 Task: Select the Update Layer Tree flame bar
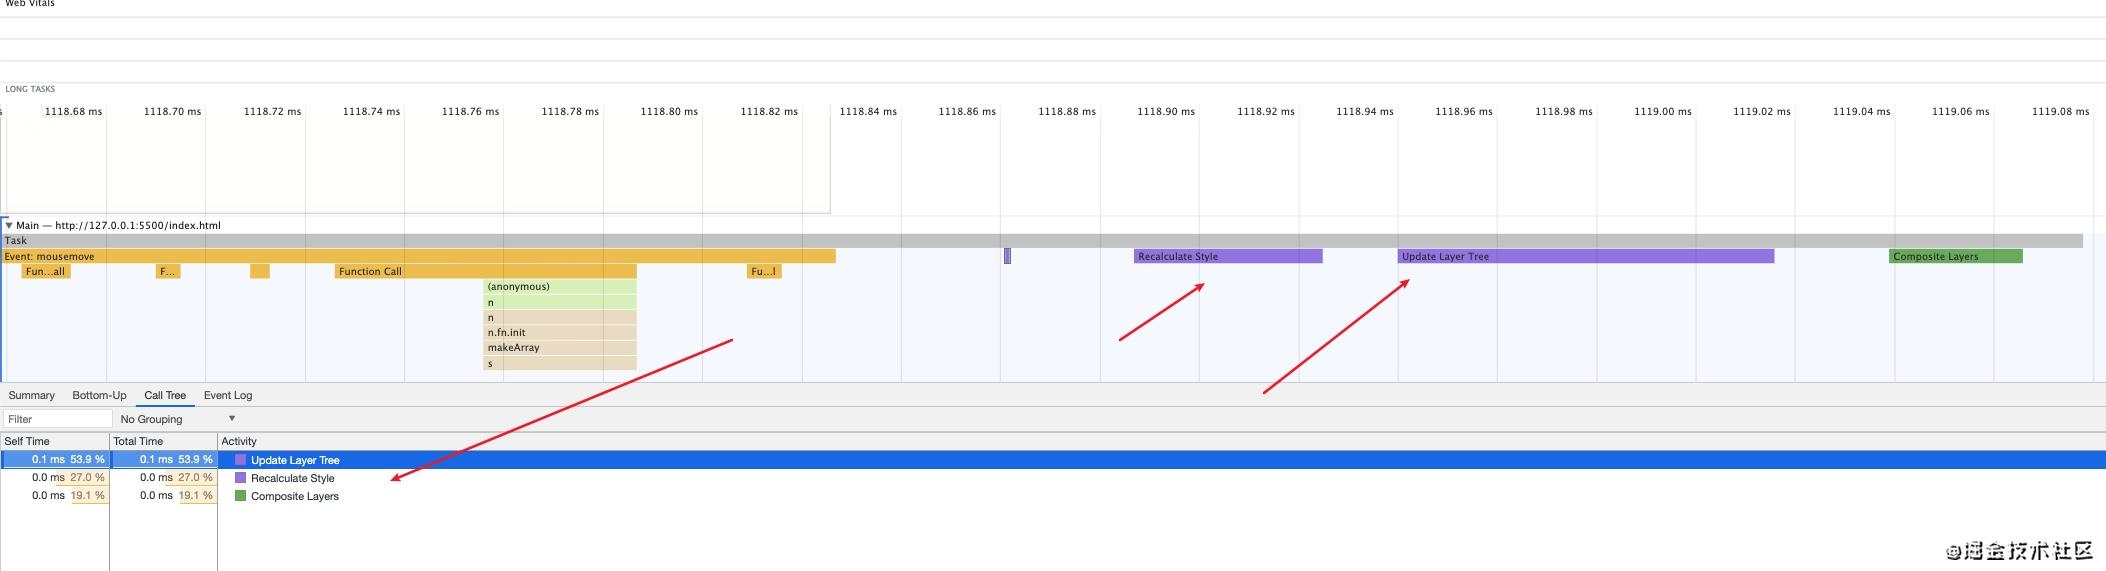pyautogui.click(x=1586, y=257)
